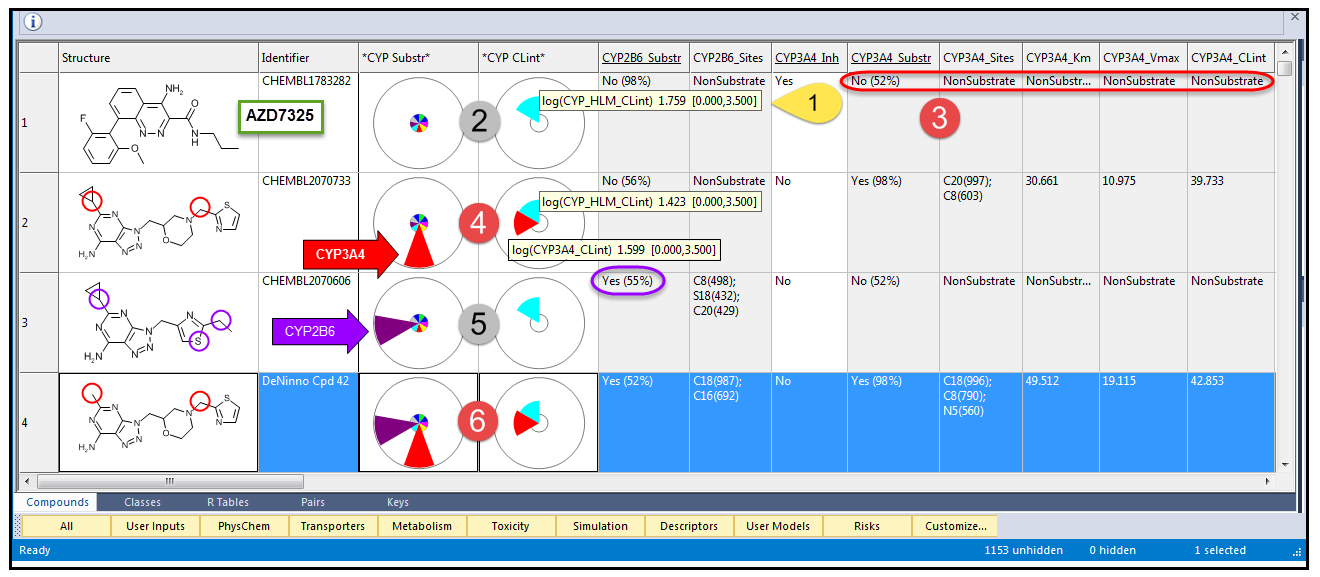Click the CYP CLint star plot for CHEMBL2070606
1320x577 pixels.
538,322
